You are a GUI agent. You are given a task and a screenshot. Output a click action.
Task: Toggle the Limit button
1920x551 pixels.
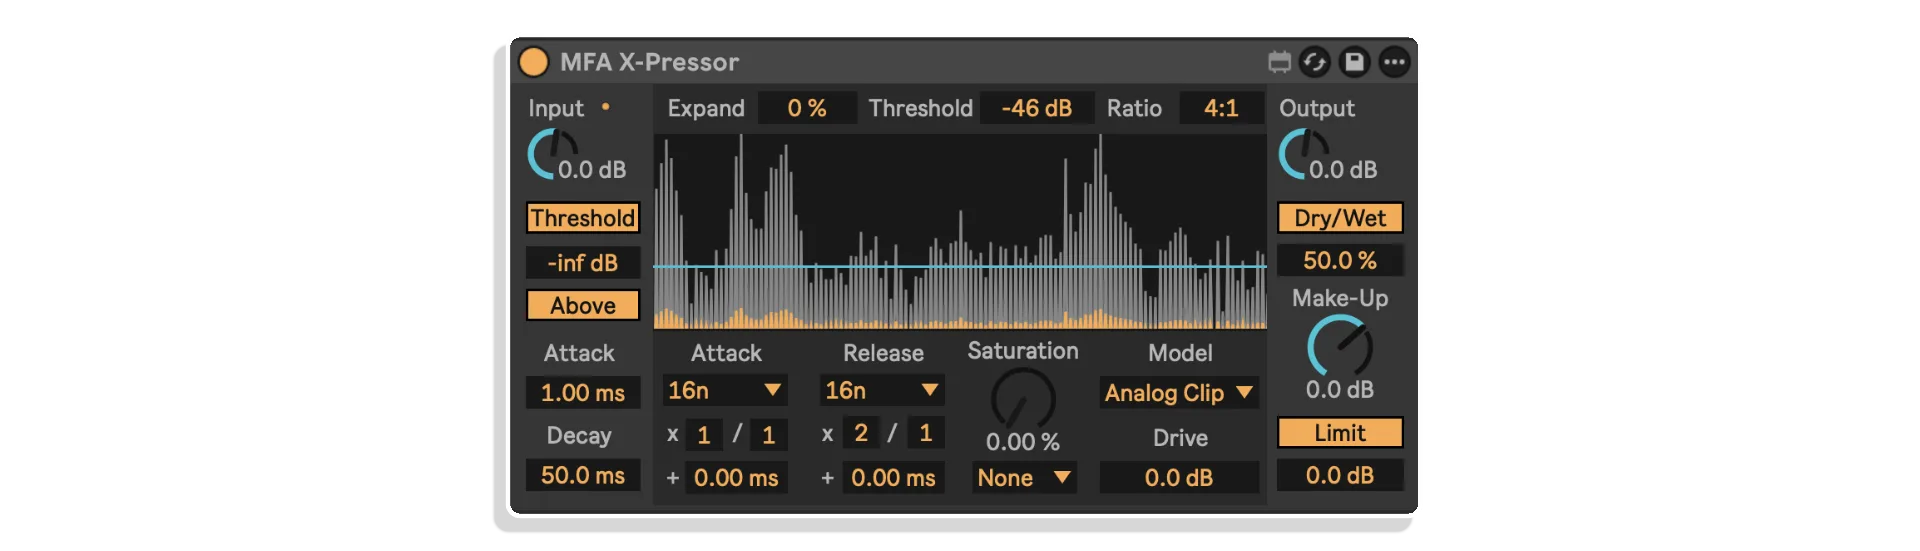tap(1340, 433)
